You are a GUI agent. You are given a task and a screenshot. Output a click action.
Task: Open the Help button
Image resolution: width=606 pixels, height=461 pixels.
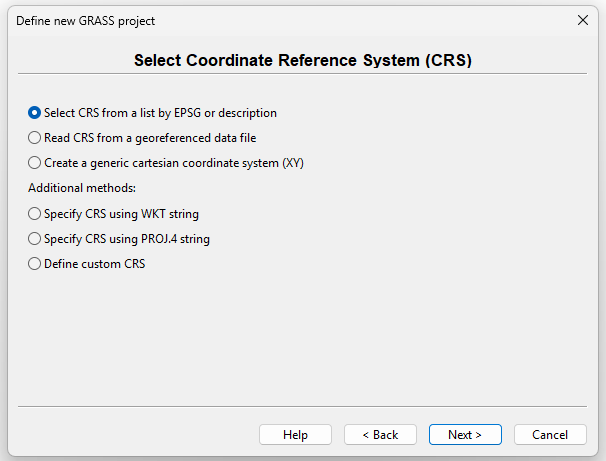pos(295,435)
